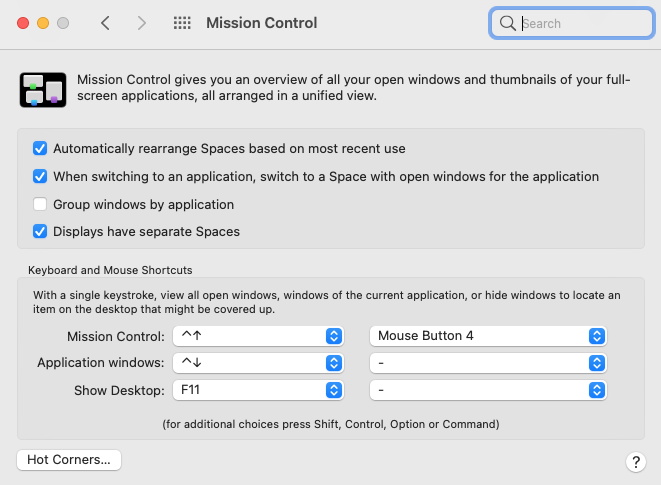661x485 pixels.
Task: Click the Hot Corners button
Action: [x=69, y=460]
